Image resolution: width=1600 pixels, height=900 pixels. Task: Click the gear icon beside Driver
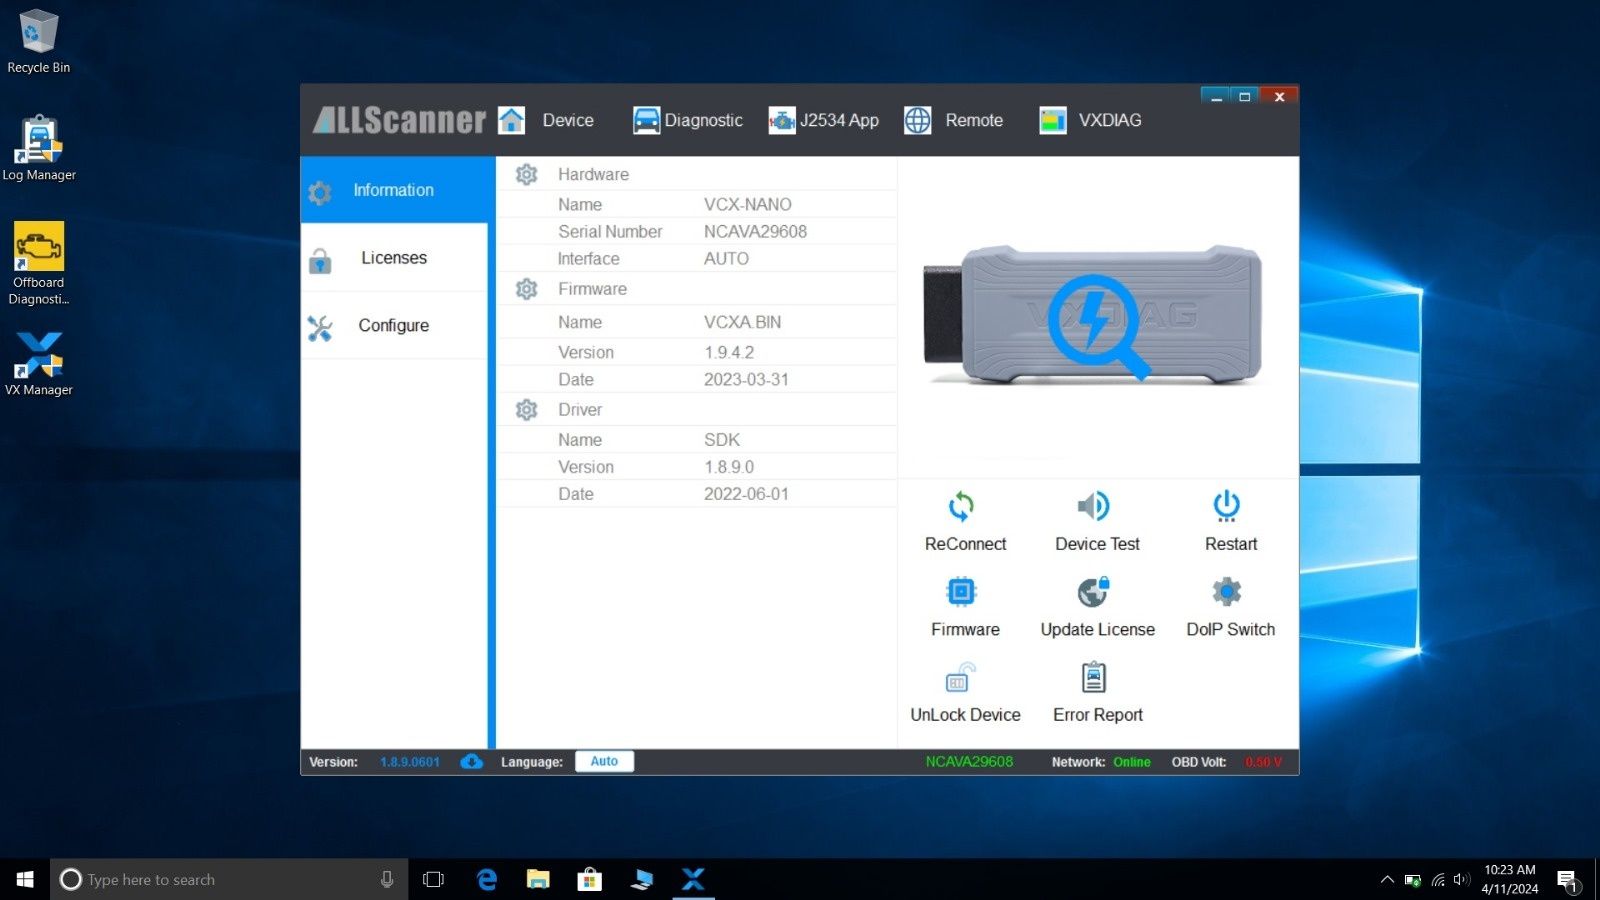point(527,410)
